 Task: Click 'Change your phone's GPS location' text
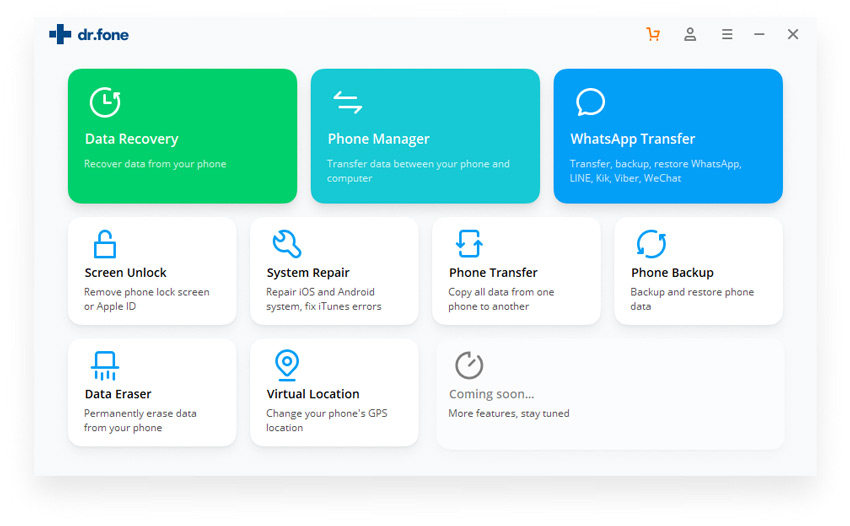[x=326, y=420]
